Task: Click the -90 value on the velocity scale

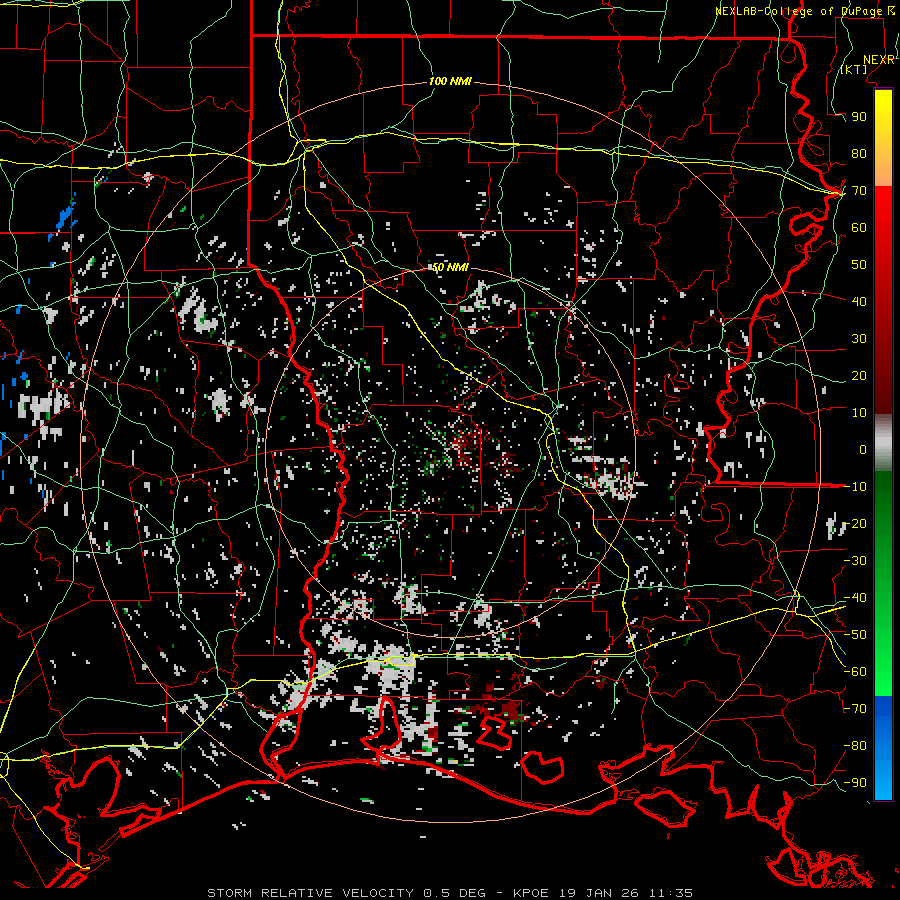Action: tap(855, 783)
